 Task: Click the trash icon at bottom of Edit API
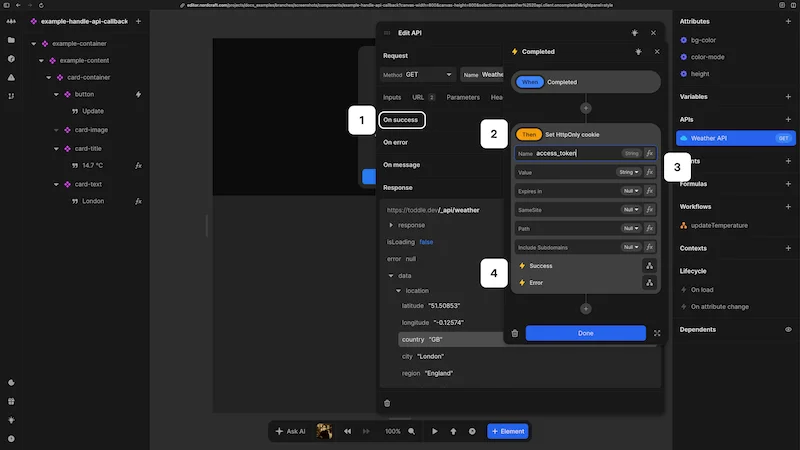tap(387, 404)
